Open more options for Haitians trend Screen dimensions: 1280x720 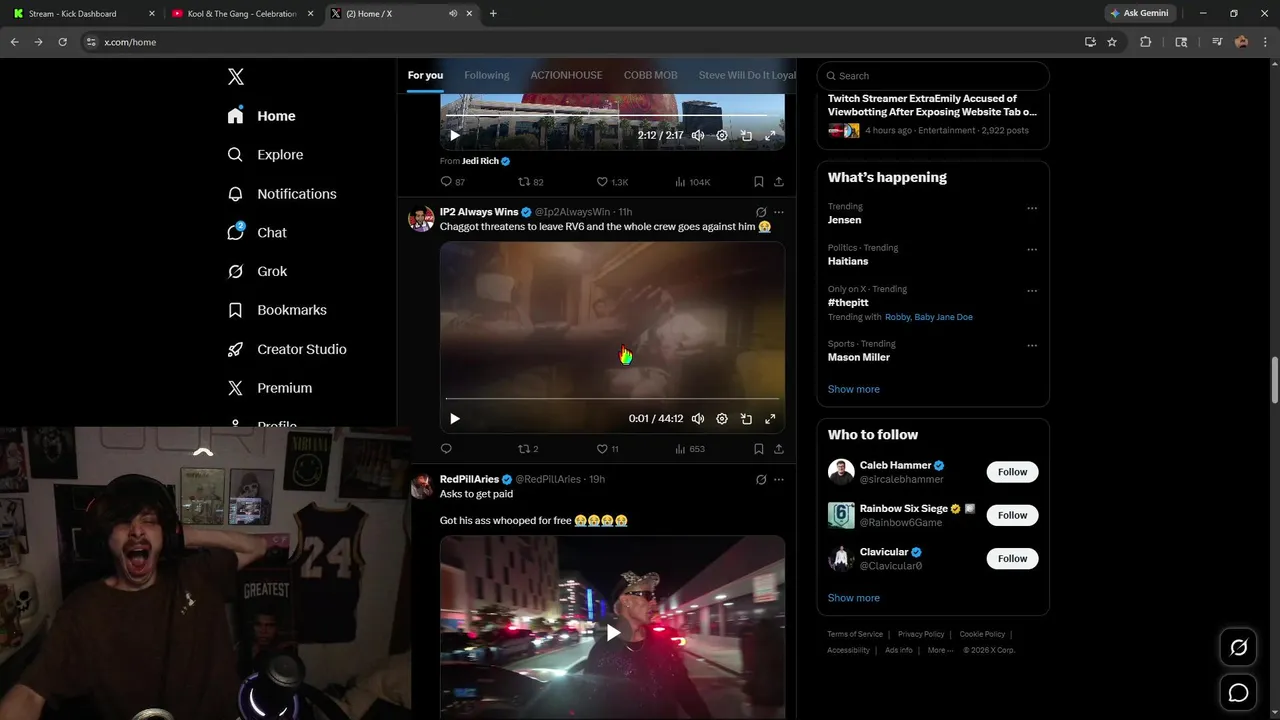pyautogui.click(x=1032, y=249)
